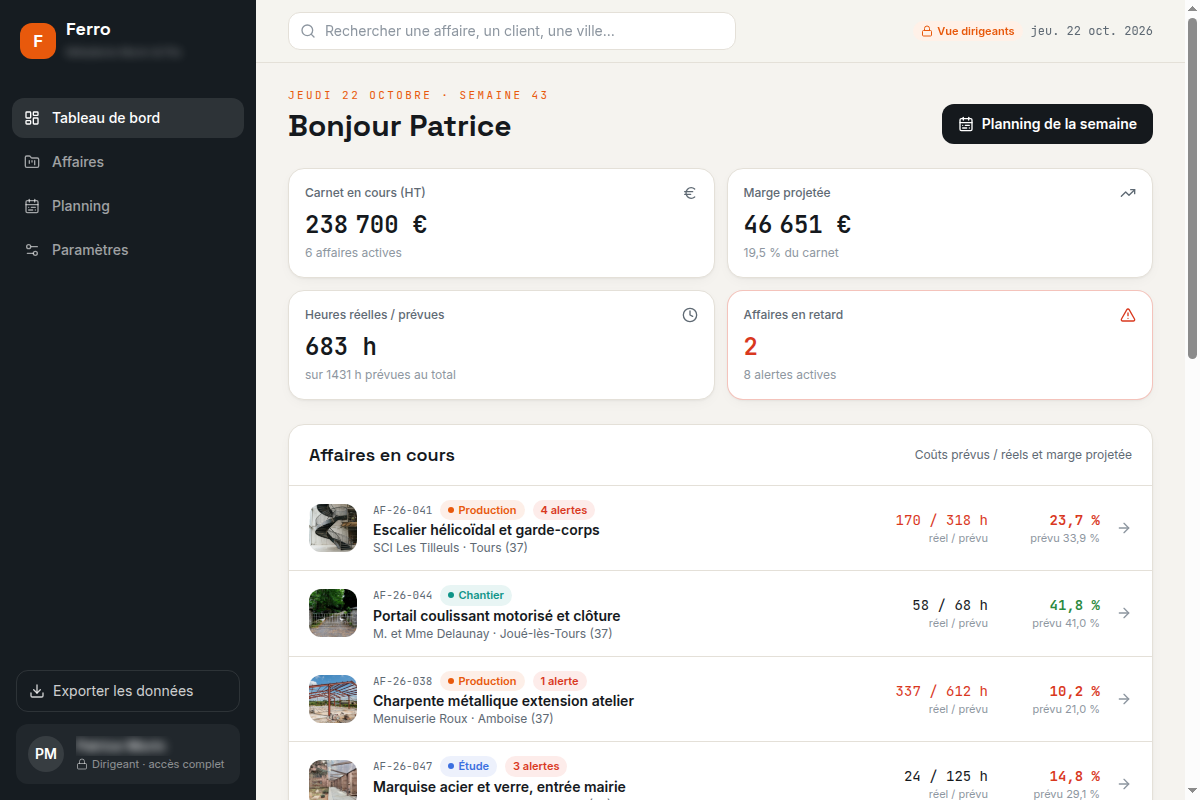Focus the Rechercher une affaire search field
Viewport: 1200px width, 800px height.
(512, 31)
